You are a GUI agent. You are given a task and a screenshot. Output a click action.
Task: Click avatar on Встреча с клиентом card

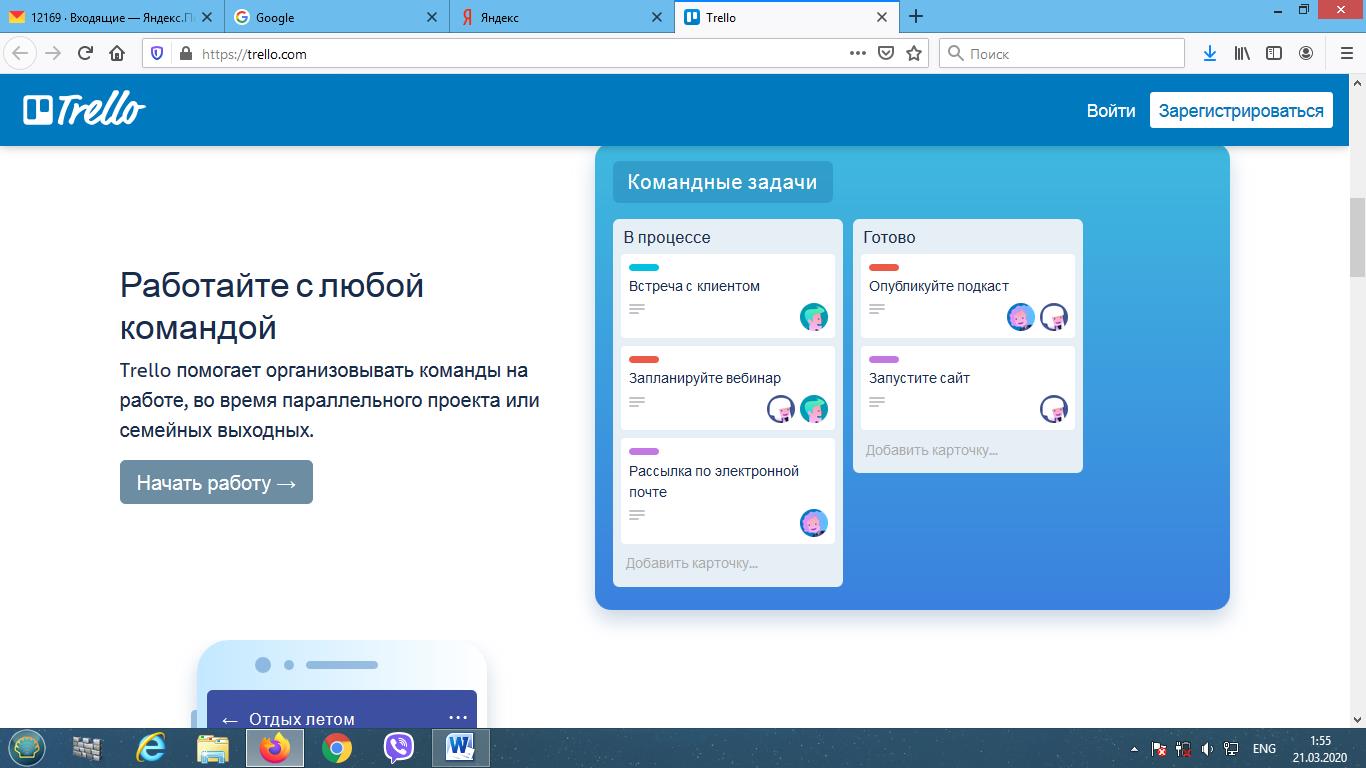814,317
